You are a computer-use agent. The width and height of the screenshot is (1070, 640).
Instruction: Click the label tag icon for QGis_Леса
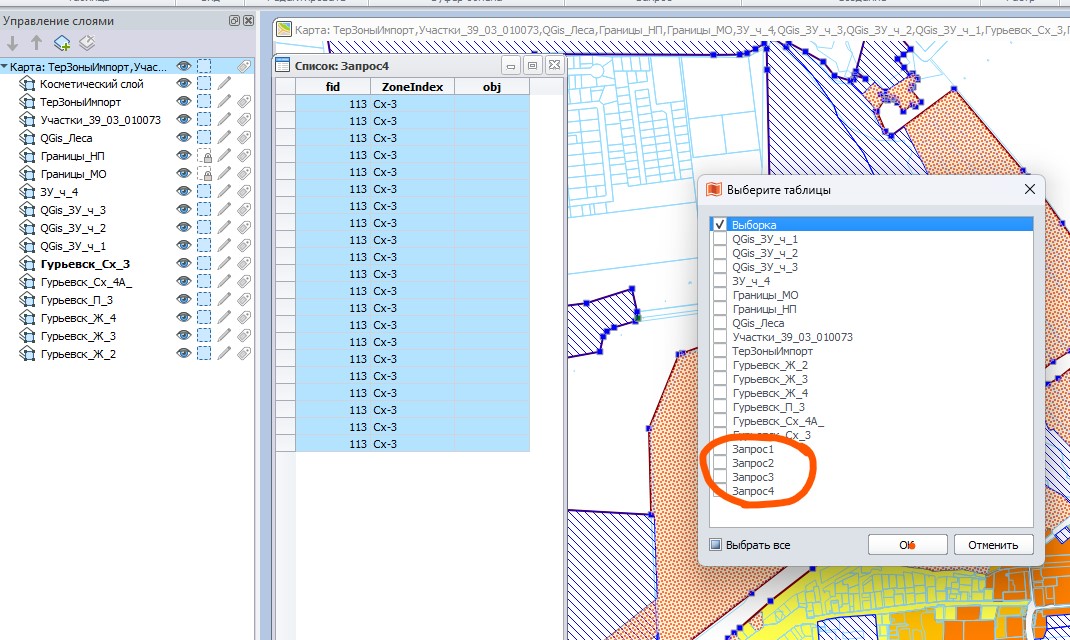[244, 138]
